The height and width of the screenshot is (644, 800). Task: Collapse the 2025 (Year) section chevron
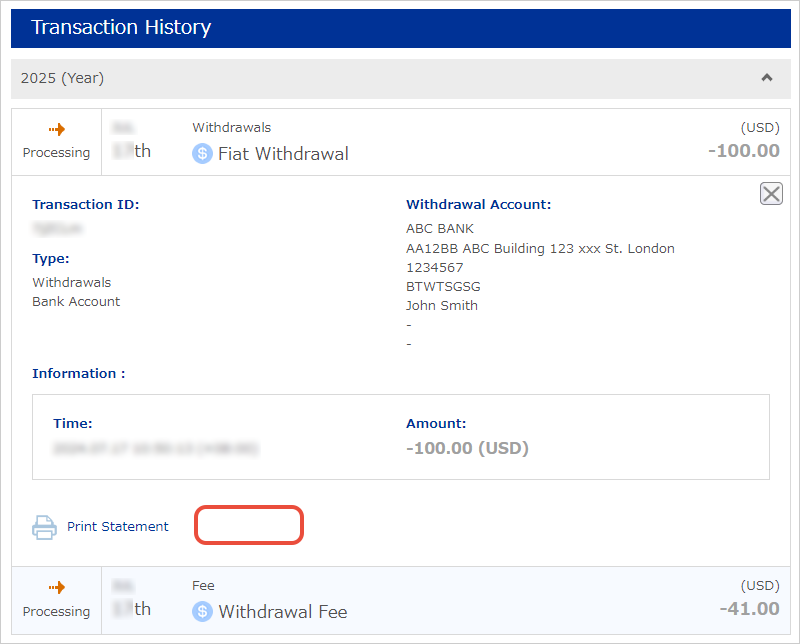tap(766, 78)
